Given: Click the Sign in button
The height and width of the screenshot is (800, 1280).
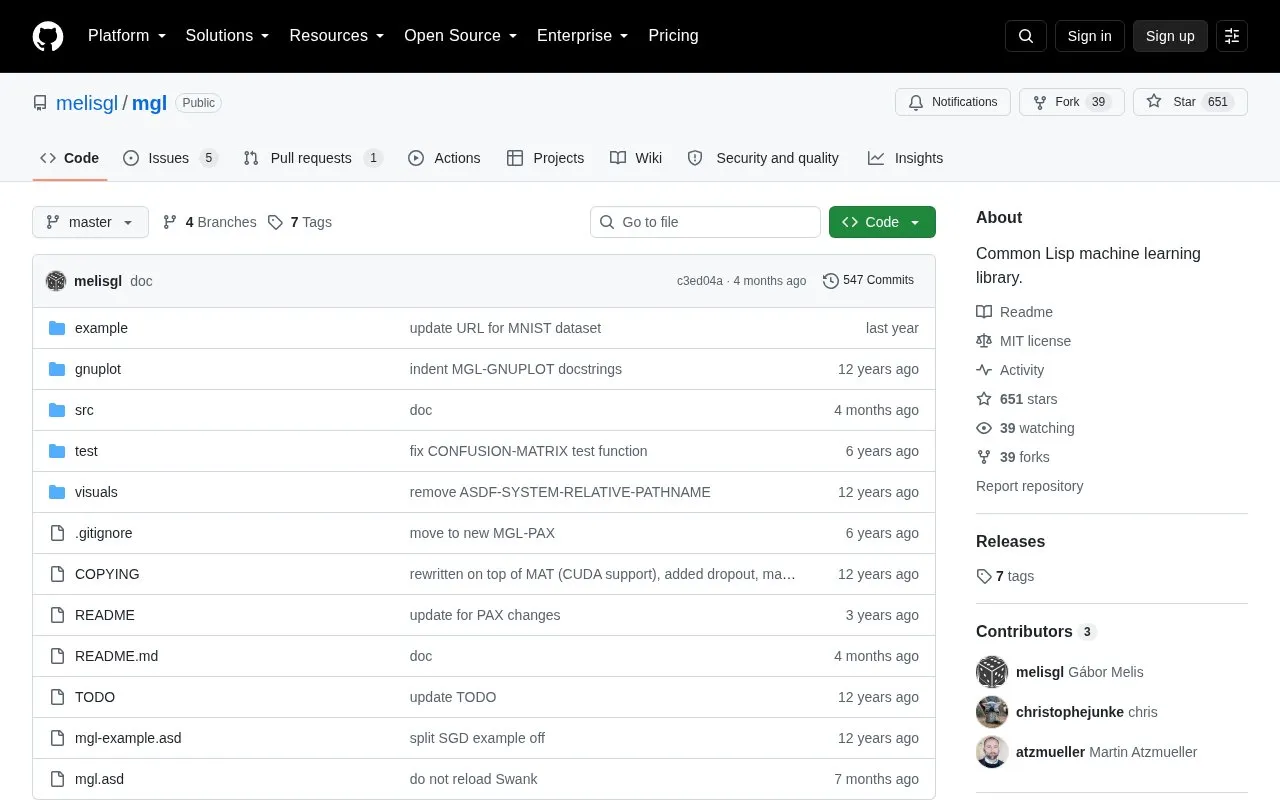Looking at the screenshot, I should click(1089, 36).
